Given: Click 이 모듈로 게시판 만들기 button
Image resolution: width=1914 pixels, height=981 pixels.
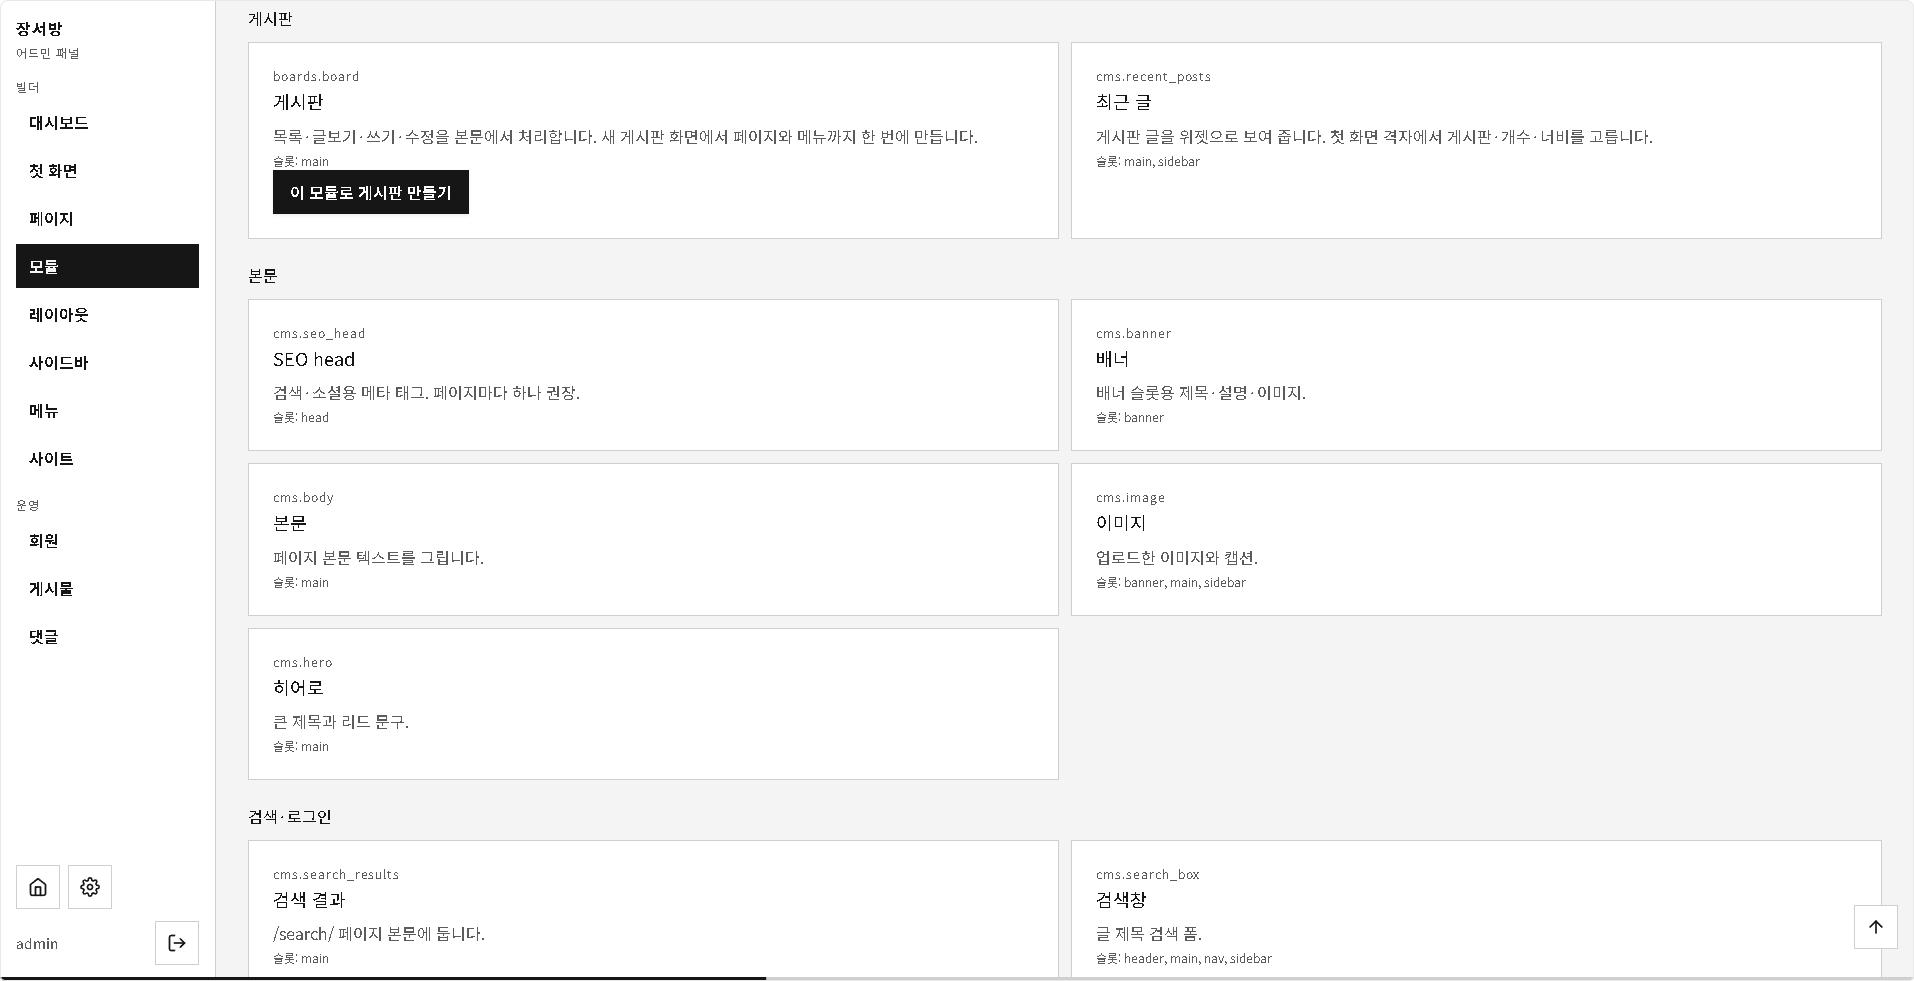Looking at the screenshot, I should click(x=371, y=192).
